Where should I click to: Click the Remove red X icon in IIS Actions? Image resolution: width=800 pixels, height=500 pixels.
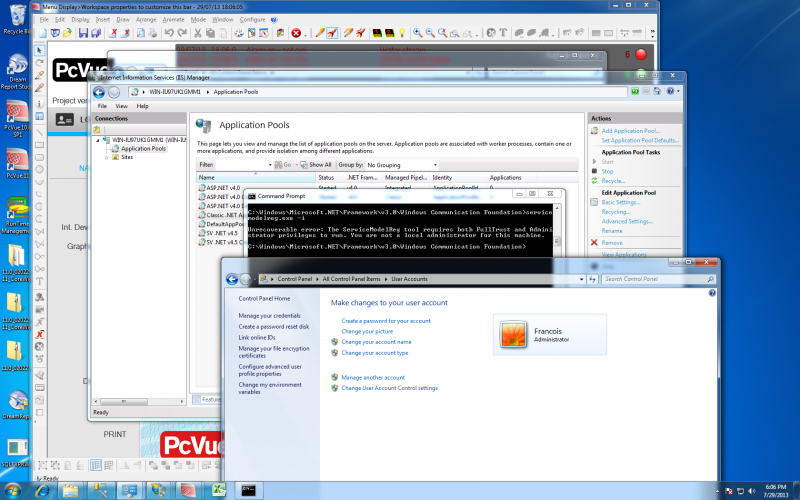[x=594, y=243]
